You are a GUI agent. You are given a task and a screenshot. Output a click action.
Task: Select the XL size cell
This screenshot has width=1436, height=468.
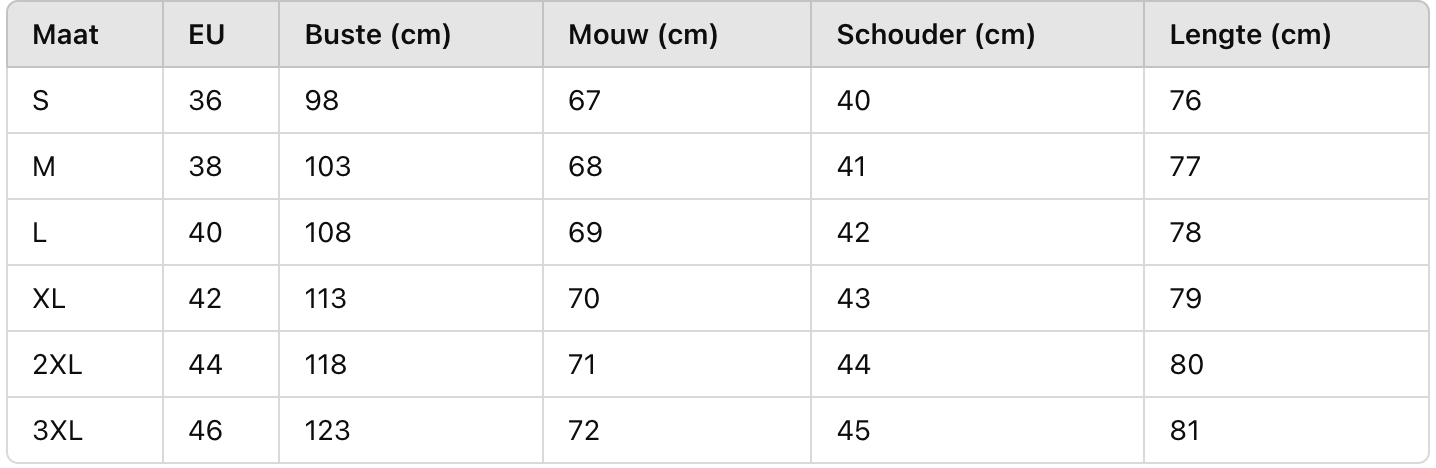click(85, 298)
